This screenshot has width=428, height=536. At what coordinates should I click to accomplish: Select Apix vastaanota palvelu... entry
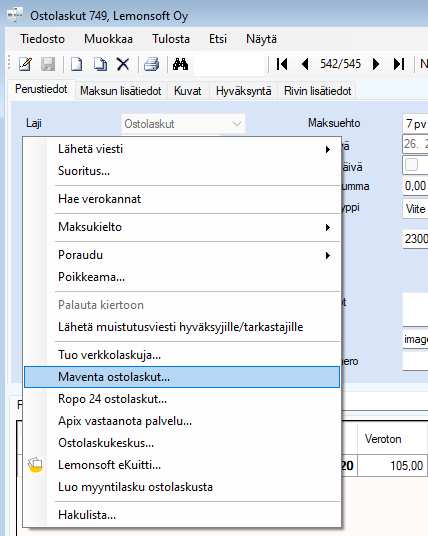coord(182,421)
